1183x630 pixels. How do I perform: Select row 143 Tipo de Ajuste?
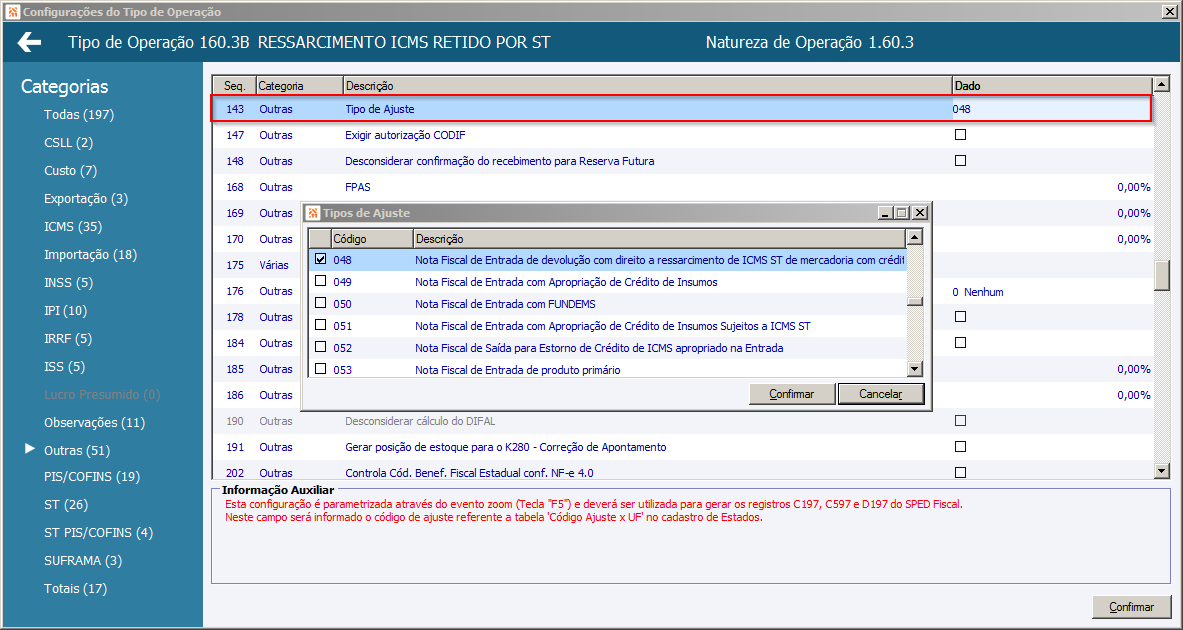click(x=682, y=109)
